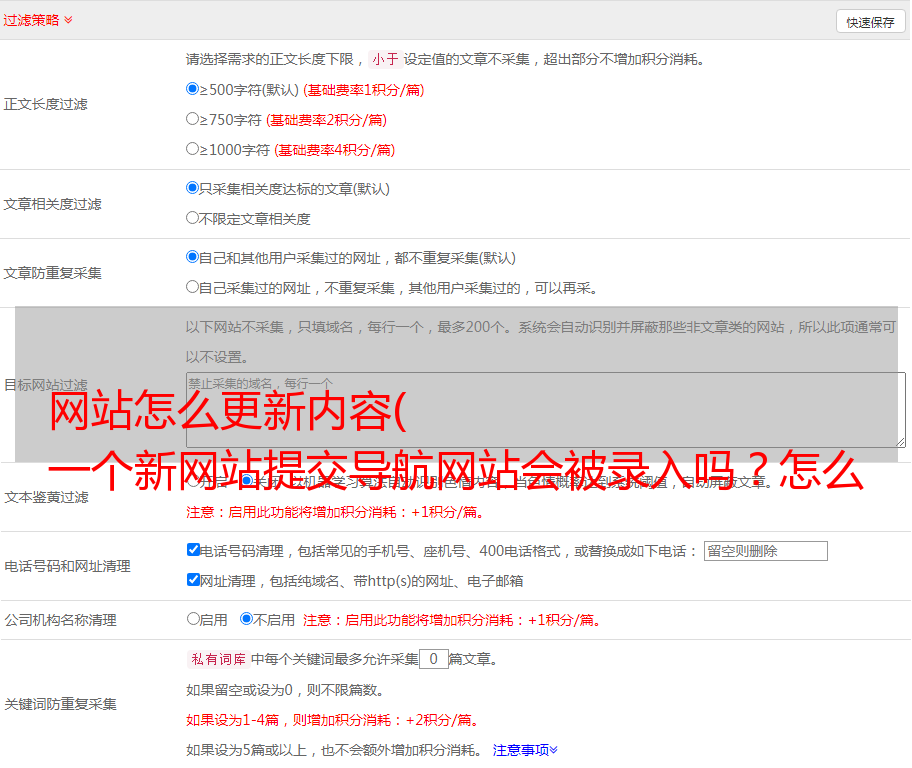Select the ≥750字符 length option
The image size is (912, 768).
tap(193, 119)
